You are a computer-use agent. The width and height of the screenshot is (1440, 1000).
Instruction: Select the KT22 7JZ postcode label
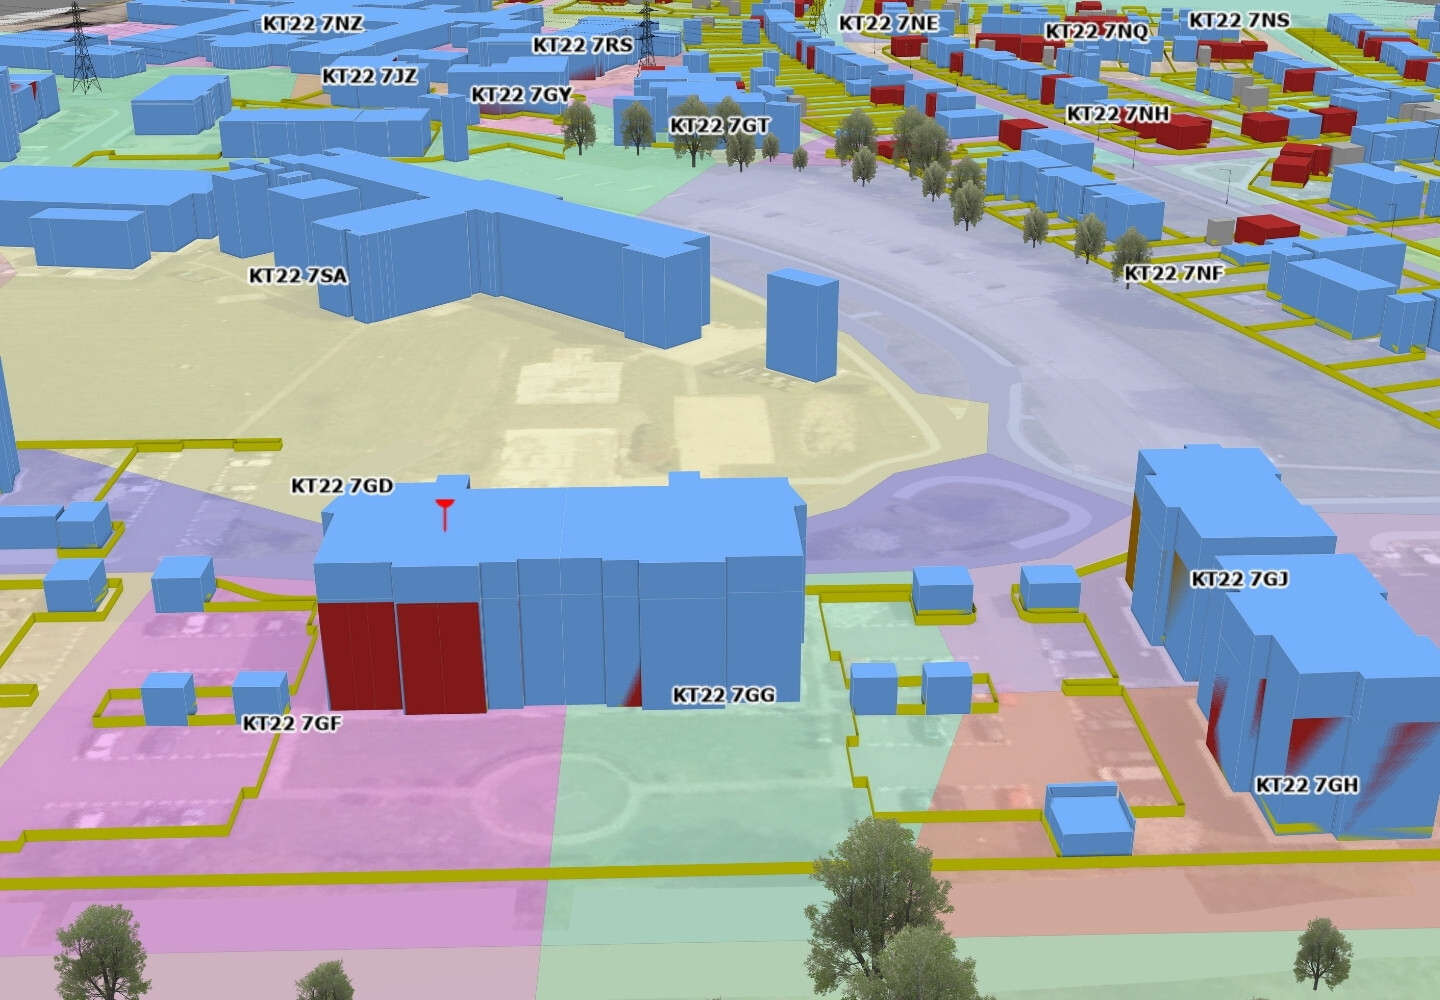tap(370, 76)
